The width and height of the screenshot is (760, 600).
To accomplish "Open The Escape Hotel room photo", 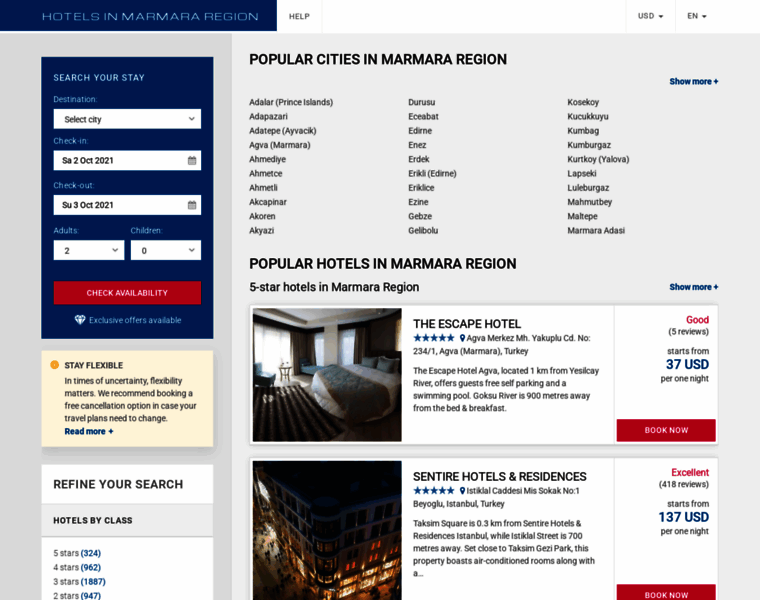I will pos(327,375).
